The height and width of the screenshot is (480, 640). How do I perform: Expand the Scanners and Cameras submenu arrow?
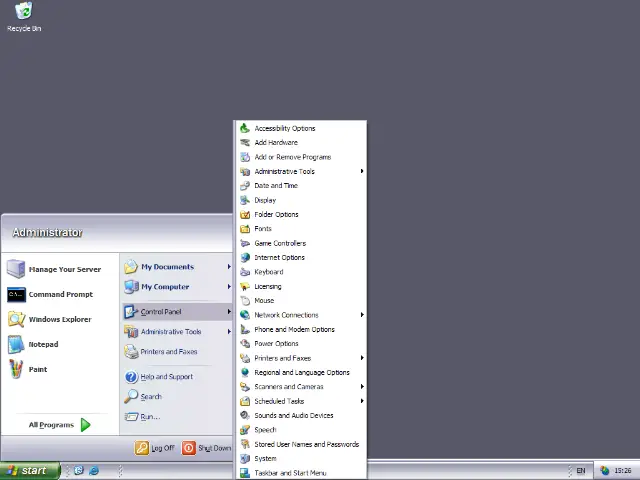(x=362, y=387)
